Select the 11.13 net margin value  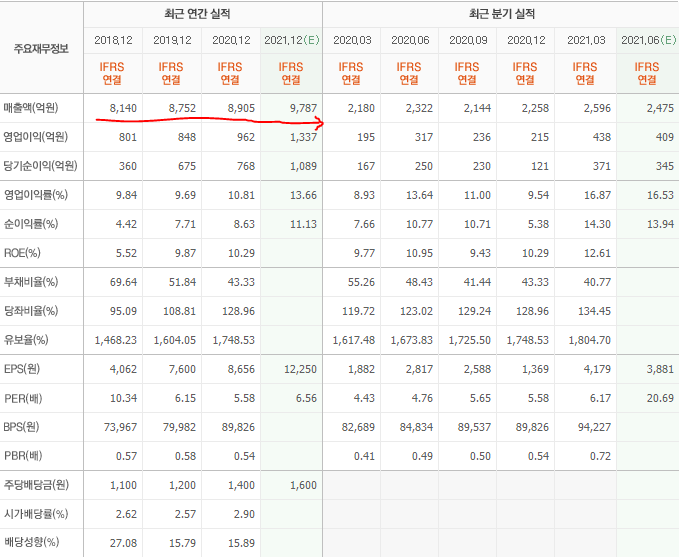click(x=304, y=224)
